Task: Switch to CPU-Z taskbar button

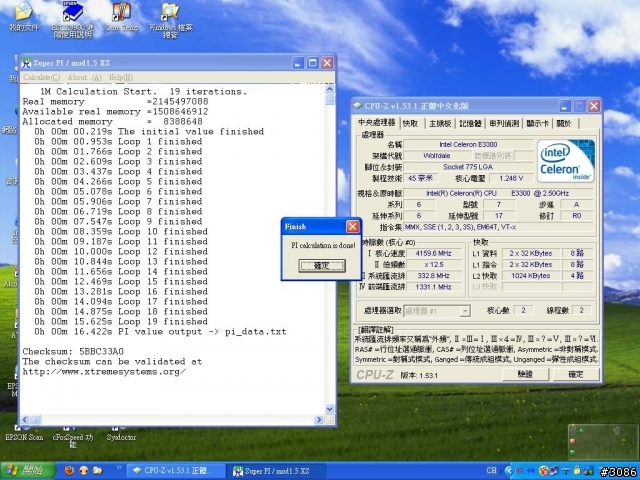Action: coord(176,471)
